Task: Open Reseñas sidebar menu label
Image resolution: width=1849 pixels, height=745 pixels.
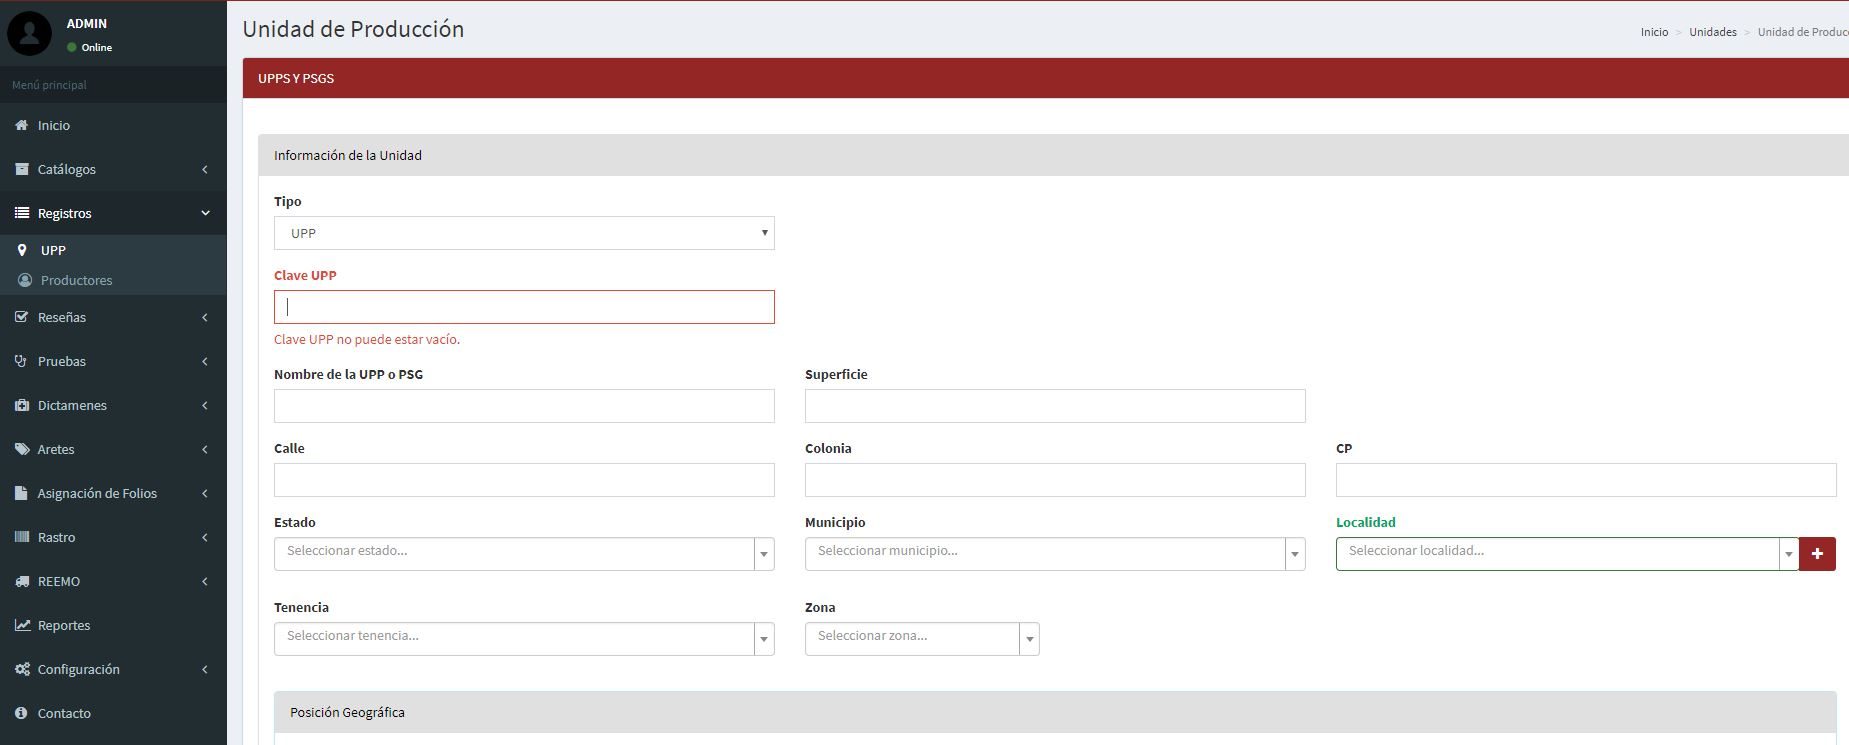Action: tap(62, 317)
